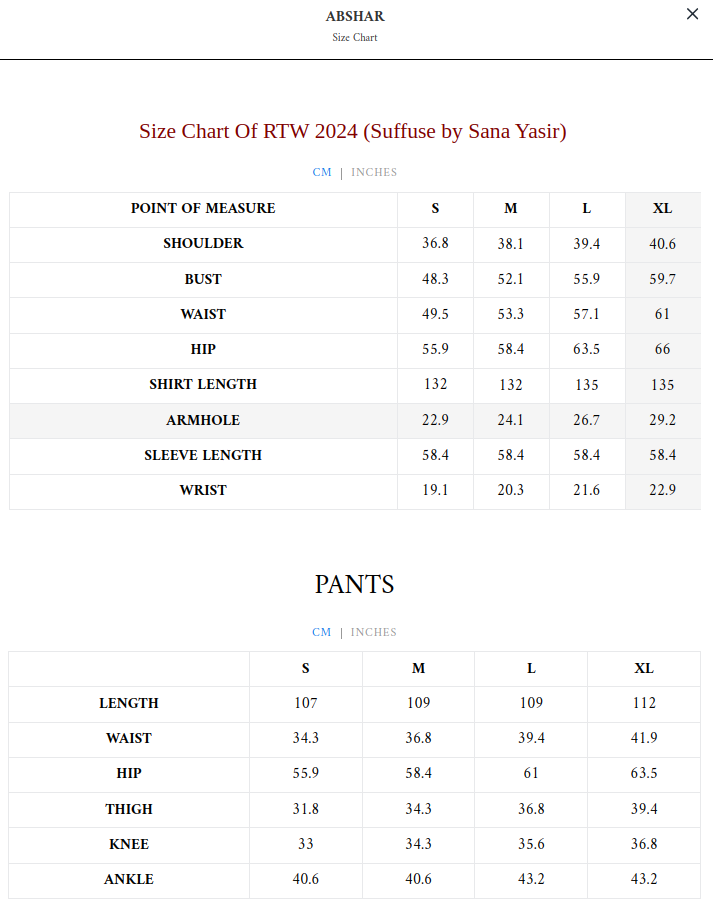Click the SLEEVE LENGTH row label
Screen dimensions: 713x913
tap(203, 455)
